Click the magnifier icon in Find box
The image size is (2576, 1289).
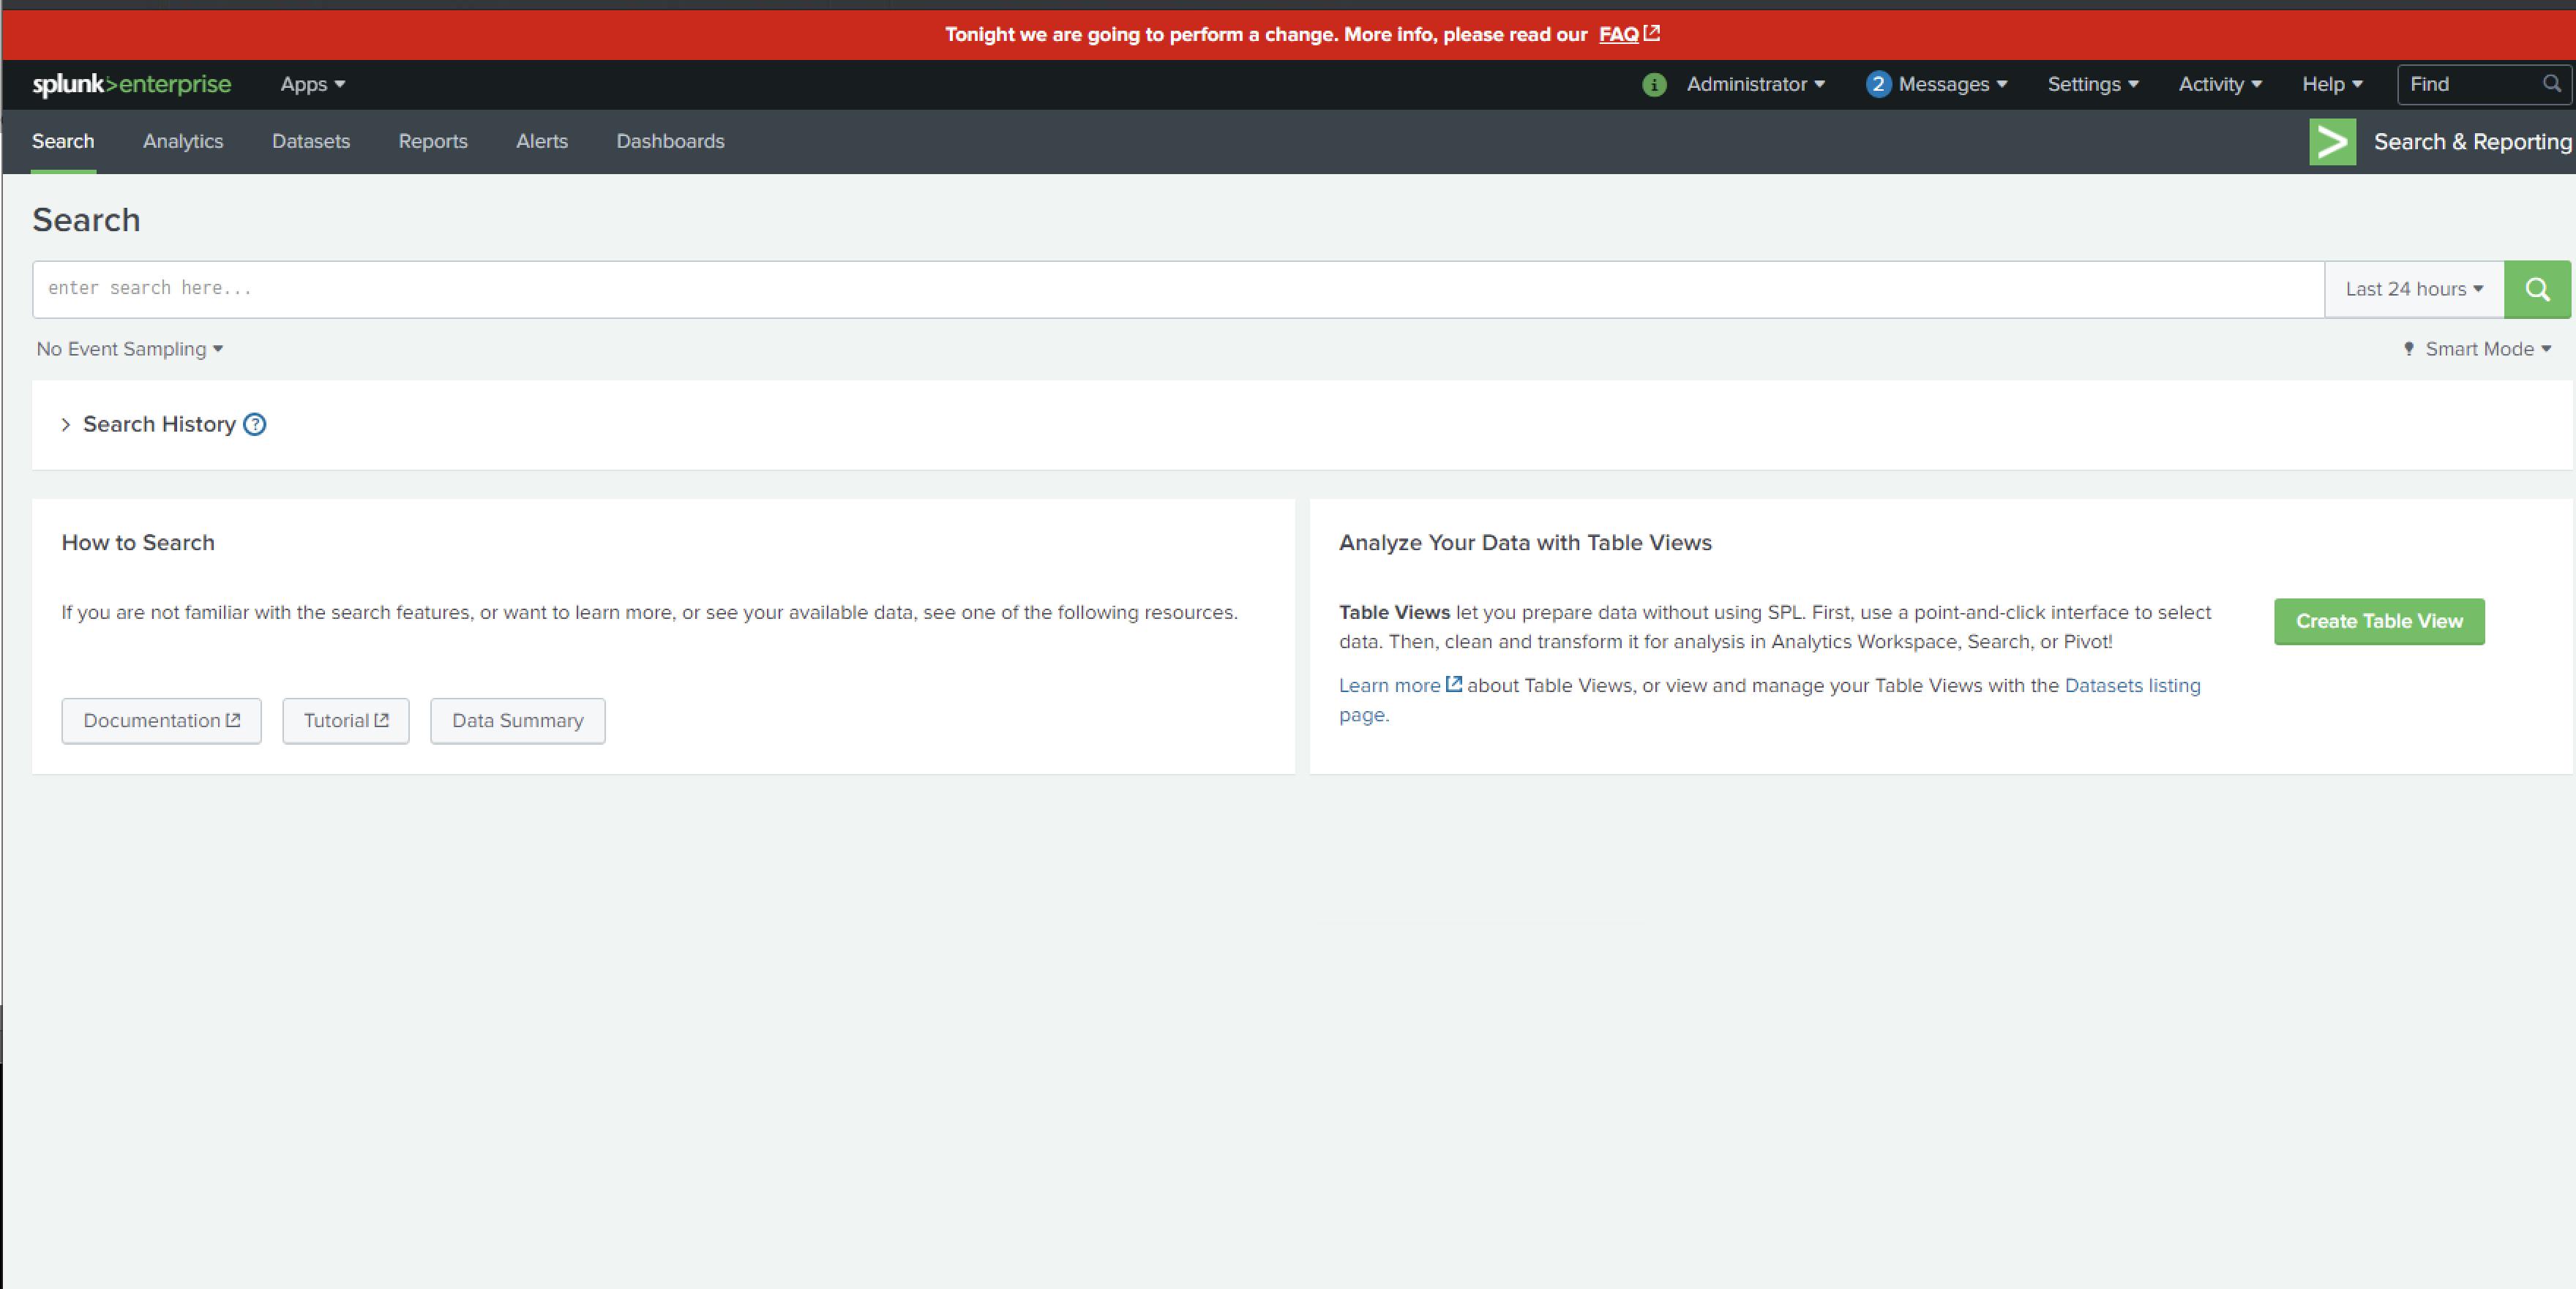click(2551, 84)
